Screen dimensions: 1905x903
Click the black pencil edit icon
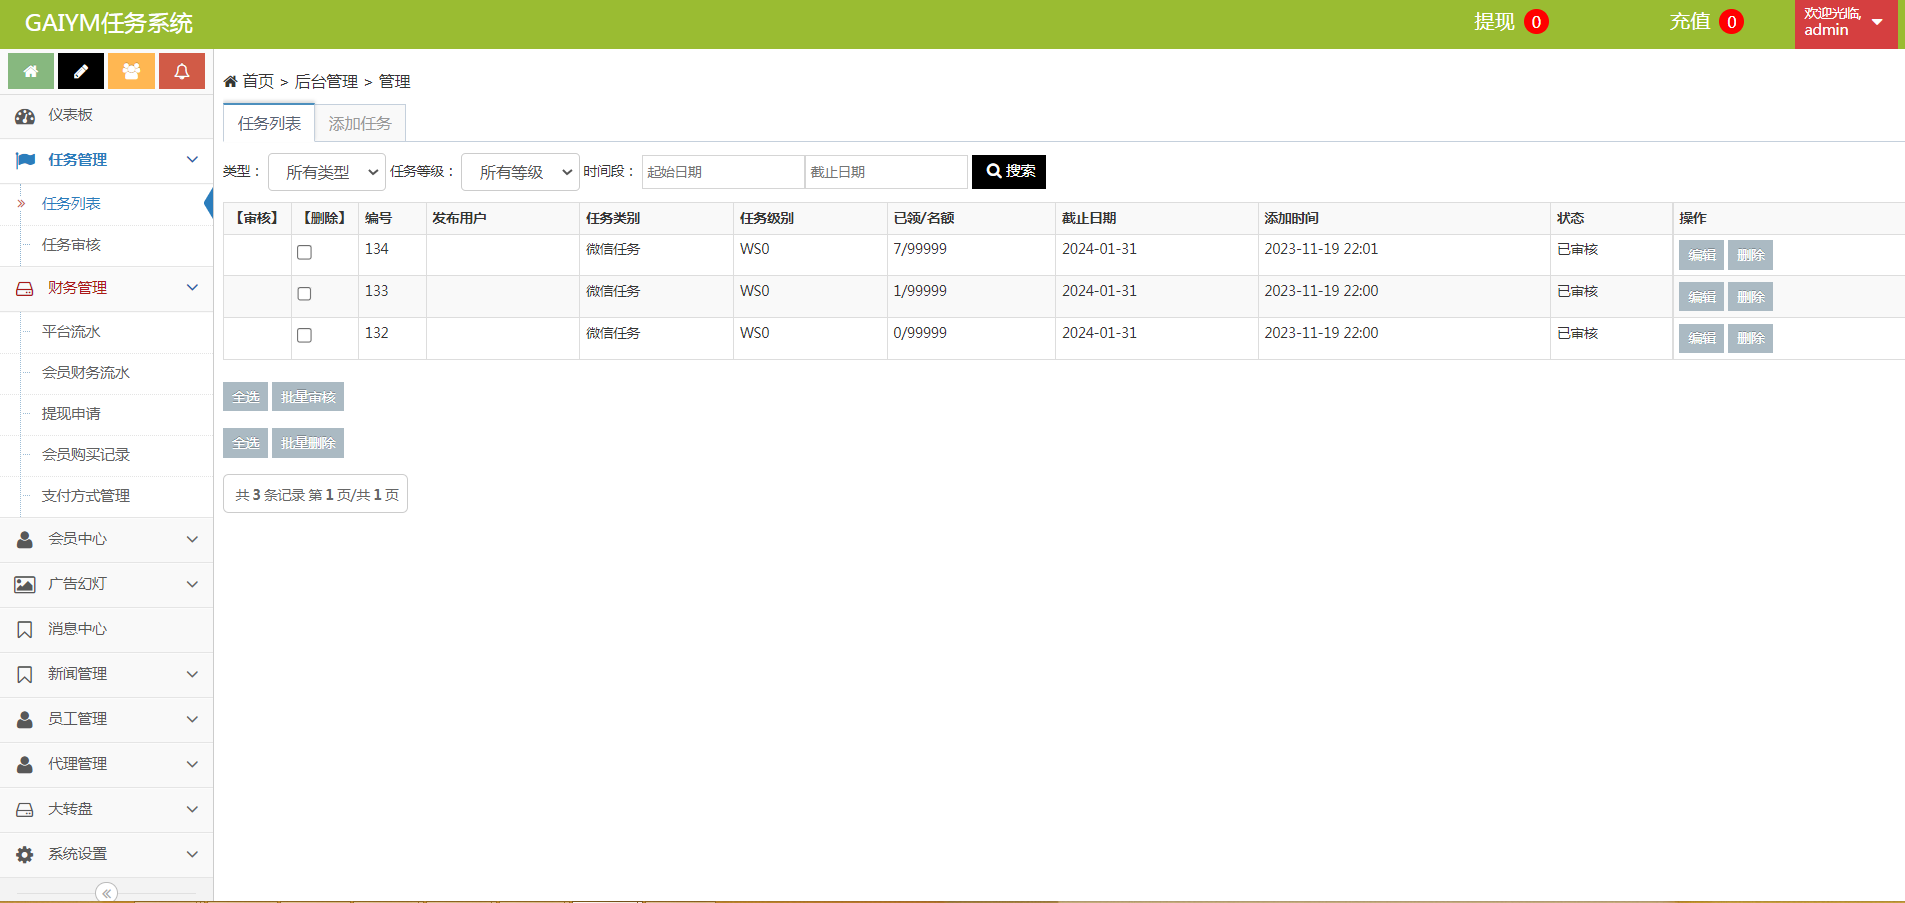[81, 71]
